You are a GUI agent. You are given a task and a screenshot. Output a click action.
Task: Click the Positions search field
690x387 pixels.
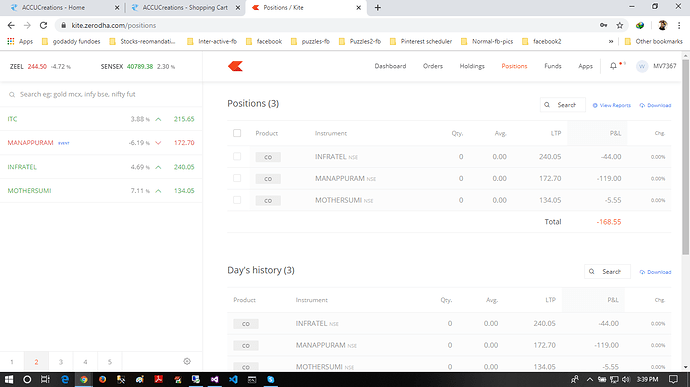click(563, 105)
